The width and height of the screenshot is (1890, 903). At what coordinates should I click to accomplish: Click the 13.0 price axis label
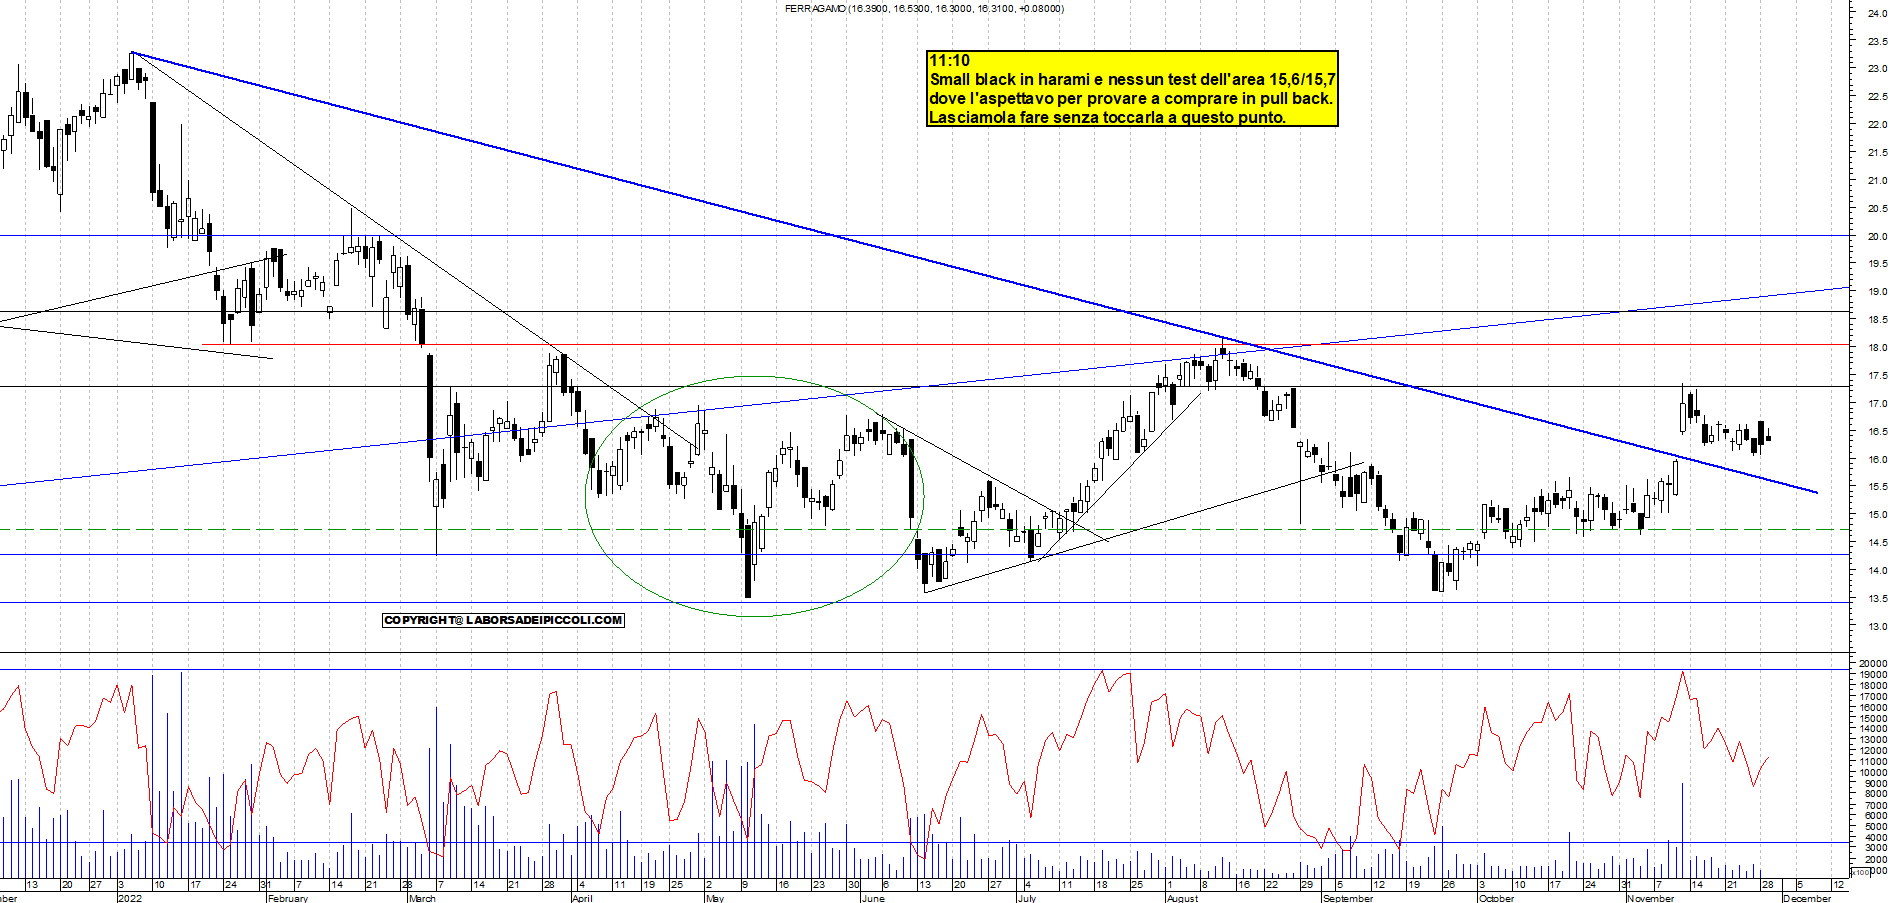[1877, 627]
